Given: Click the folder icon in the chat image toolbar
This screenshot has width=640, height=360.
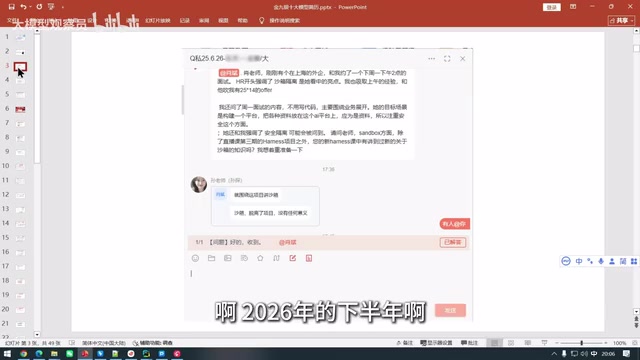Looking at the screenshot, I should click(211, 258).
